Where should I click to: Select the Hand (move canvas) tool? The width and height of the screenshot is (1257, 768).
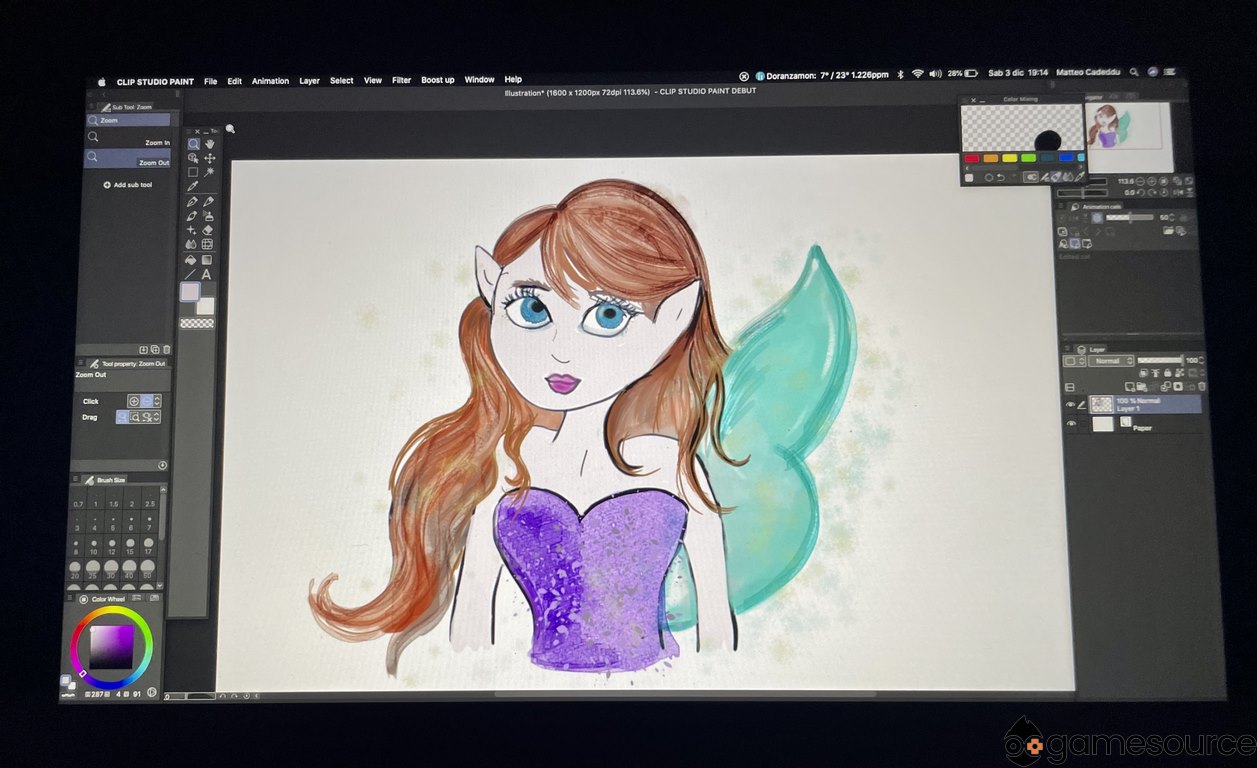click(209, 144)
